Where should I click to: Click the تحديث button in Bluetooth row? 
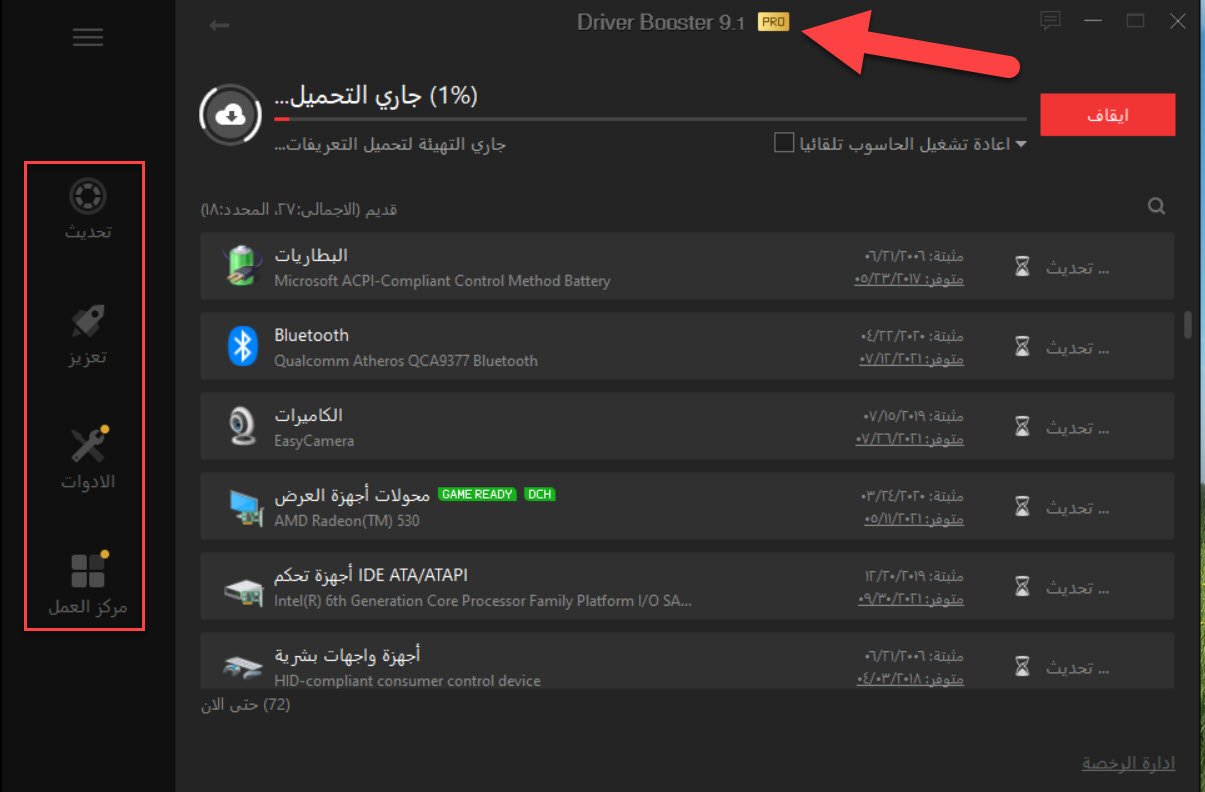(1078, 347)
